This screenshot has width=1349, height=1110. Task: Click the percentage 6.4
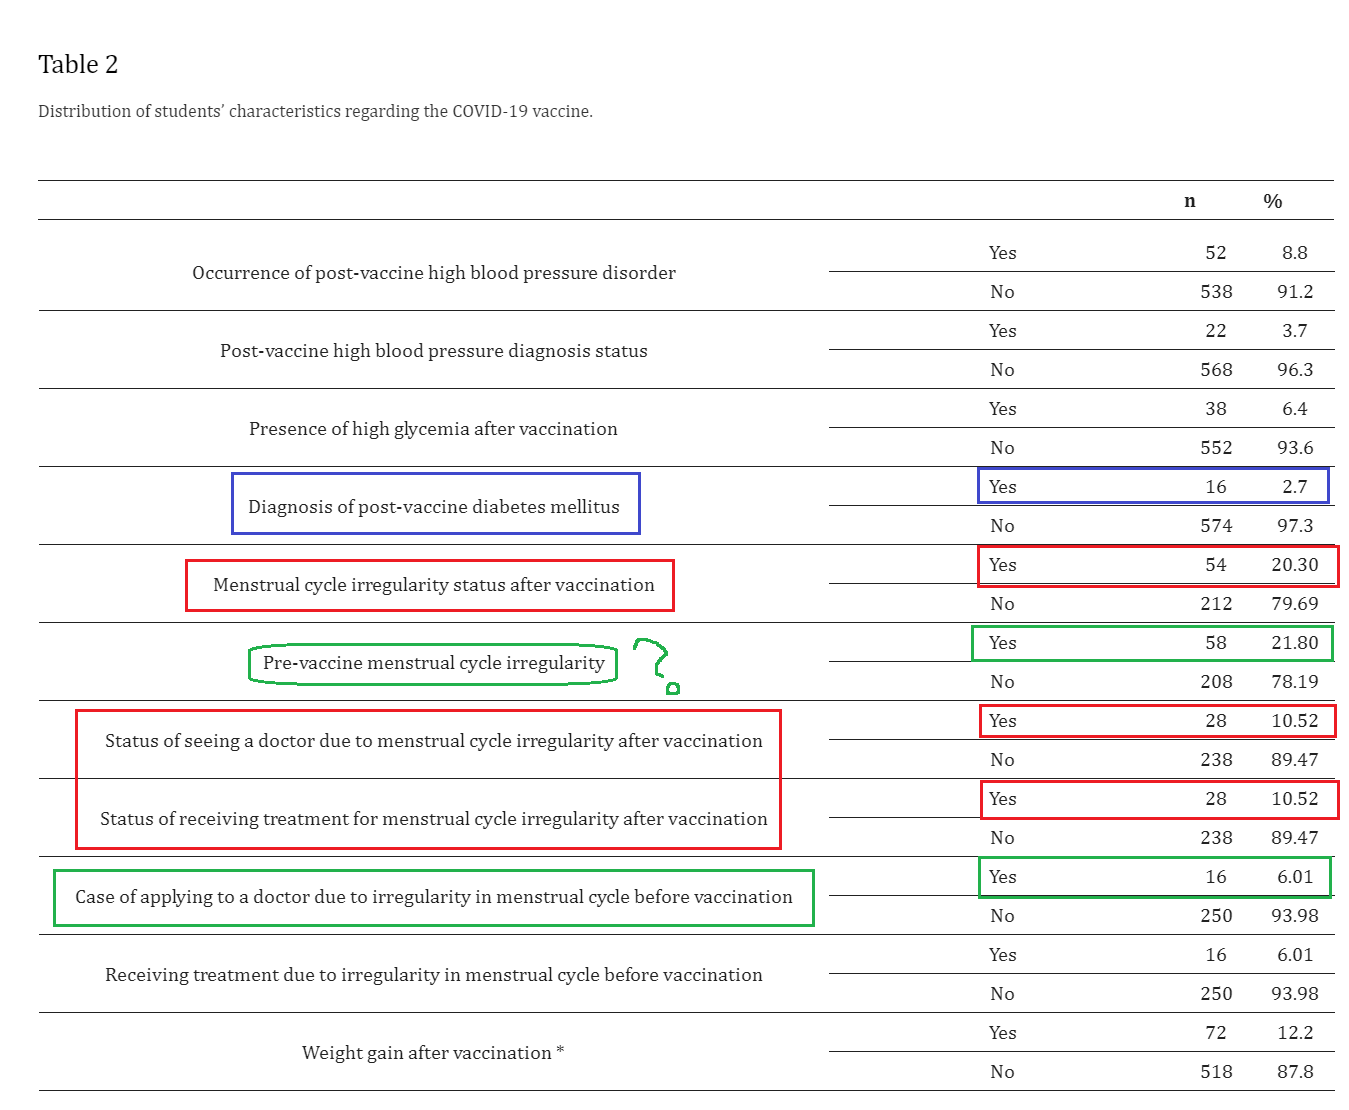(1295, 409)
